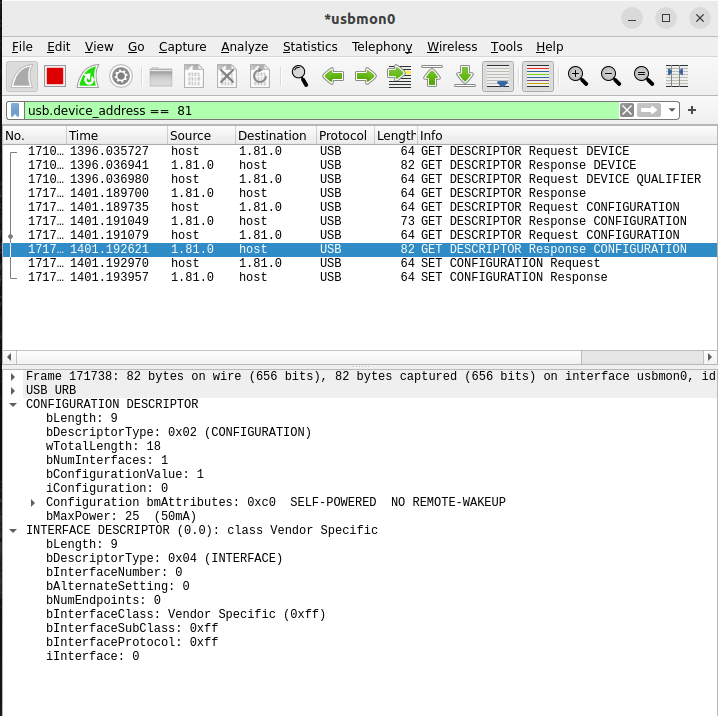This screenshot has height=716, width=718.
Task: Select bInterfaceClass Vendor Specific field
Action: pyautogui.click(x=185, y=614)
